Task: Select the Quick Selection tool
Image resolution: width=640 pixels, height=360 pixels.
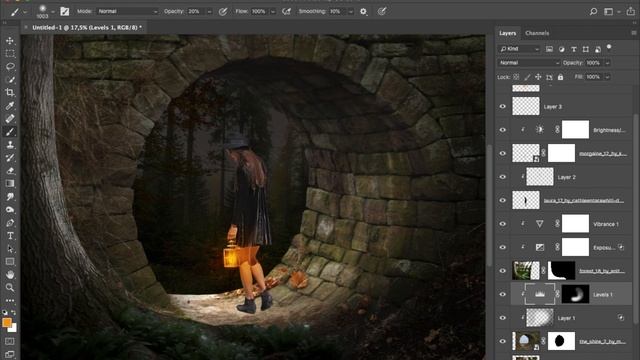Action: (10, 80)
